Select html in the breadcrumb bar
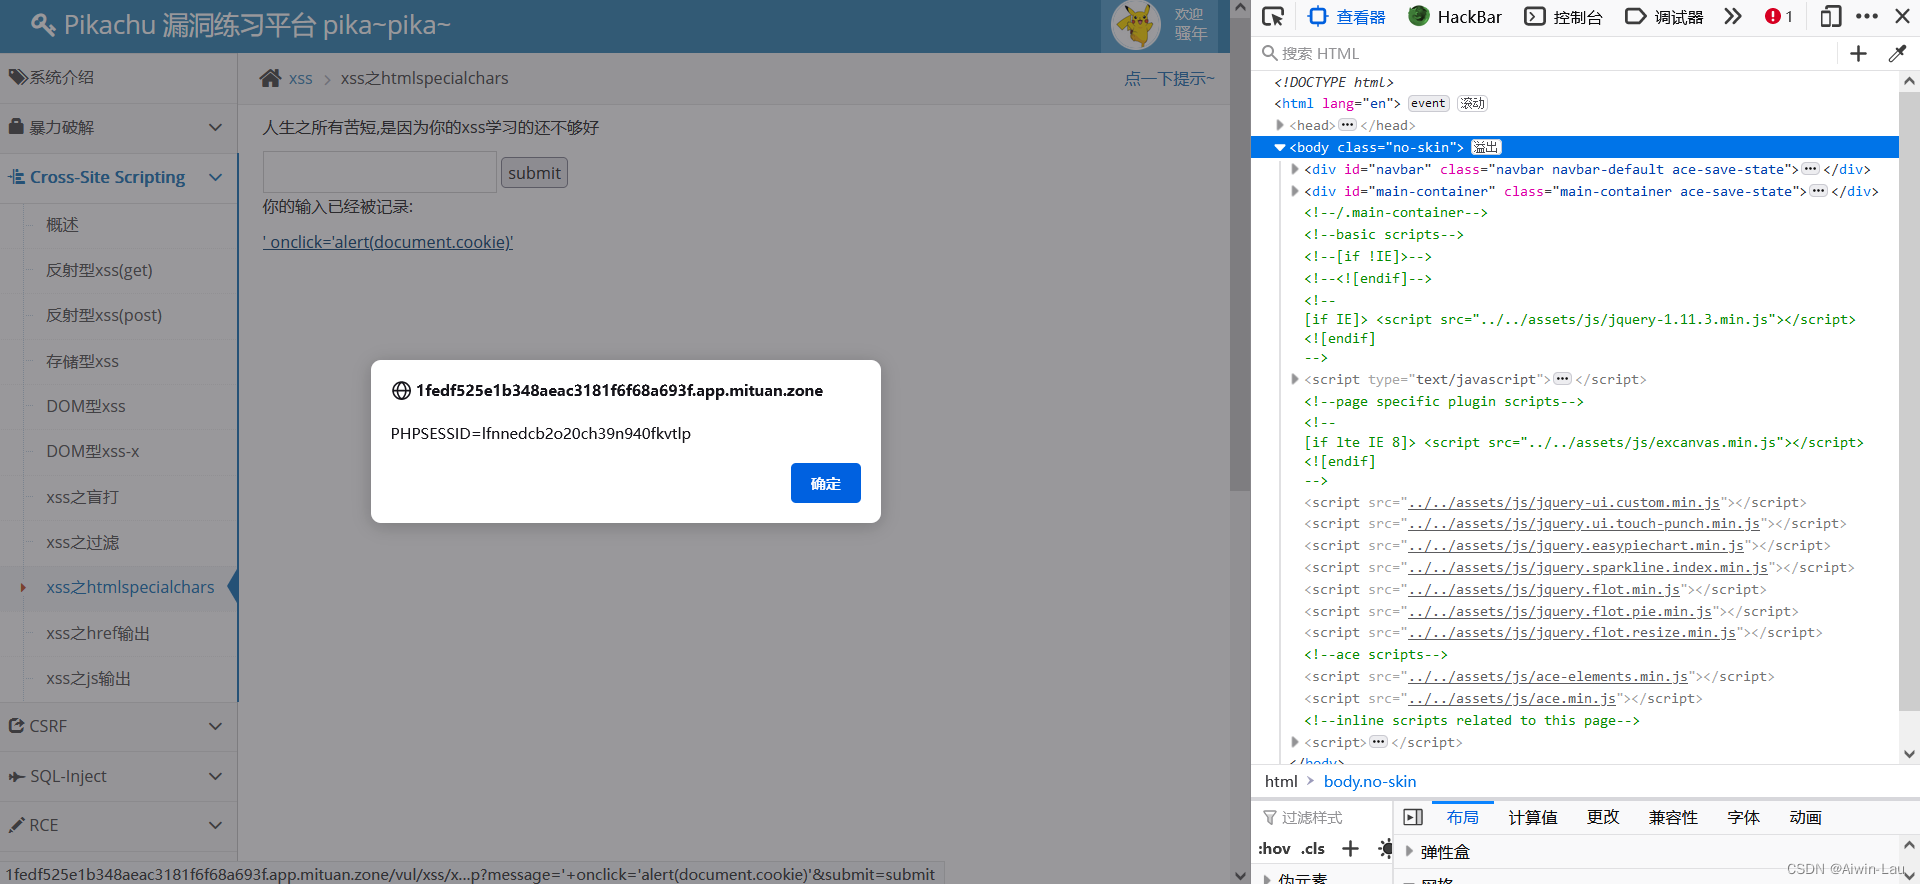The height and width of the screenshot is (884, 1920). [x=1281, y=782]
